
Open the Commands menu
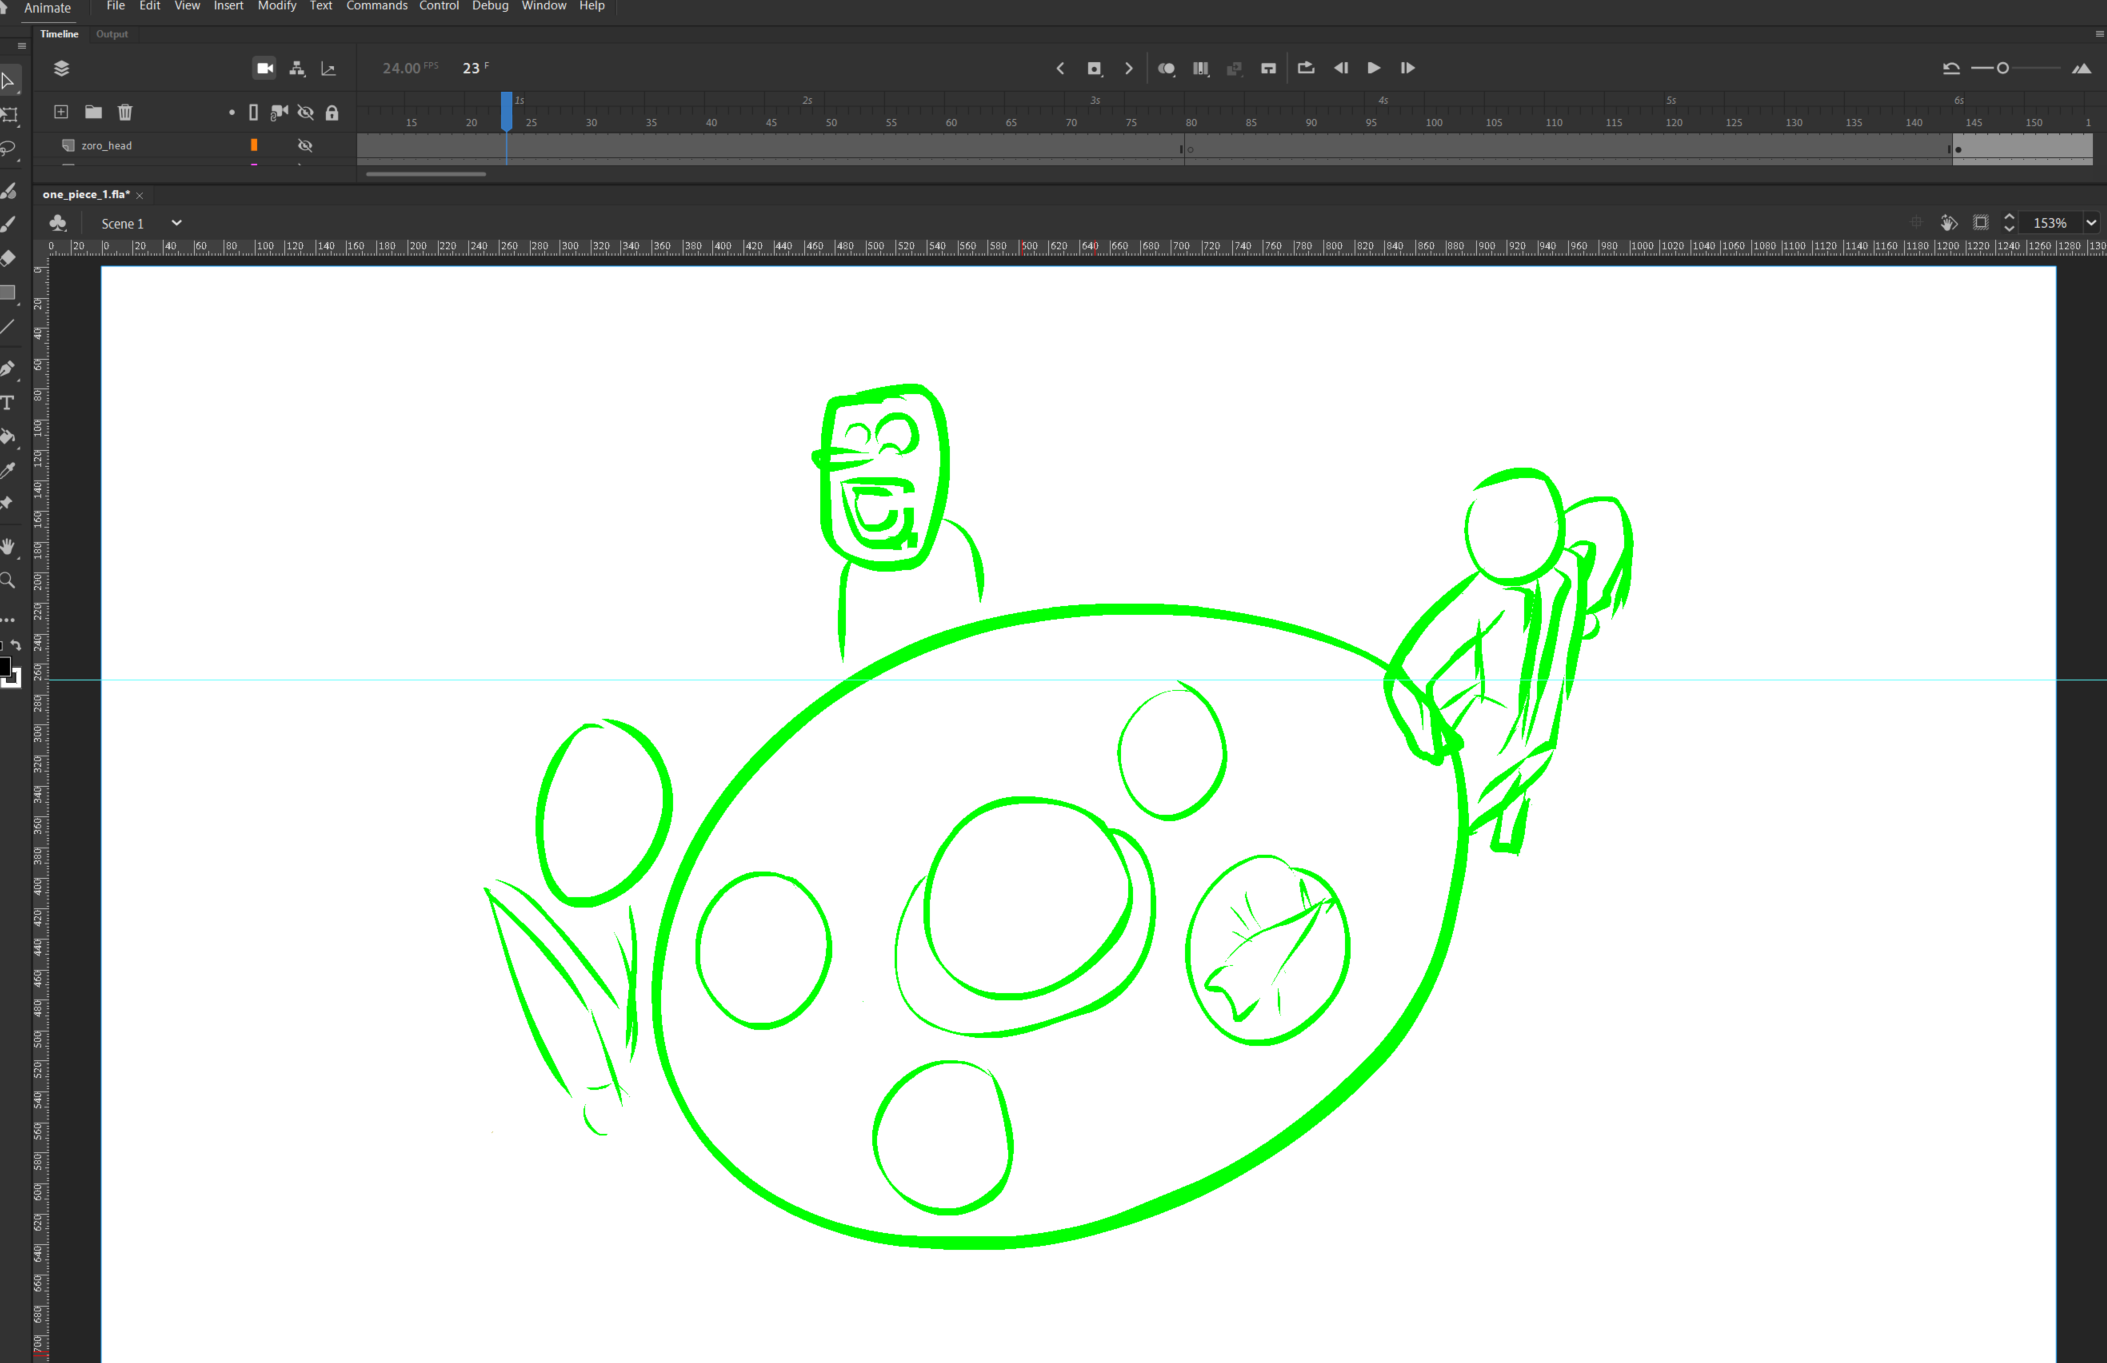(376, 6)
